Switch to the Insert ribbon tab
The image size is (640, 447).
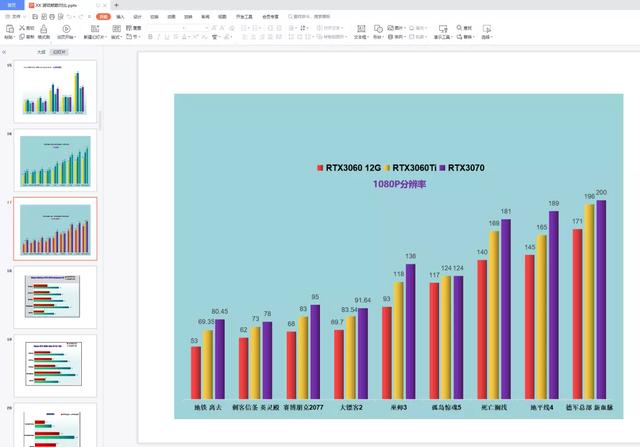coord(120,17)
